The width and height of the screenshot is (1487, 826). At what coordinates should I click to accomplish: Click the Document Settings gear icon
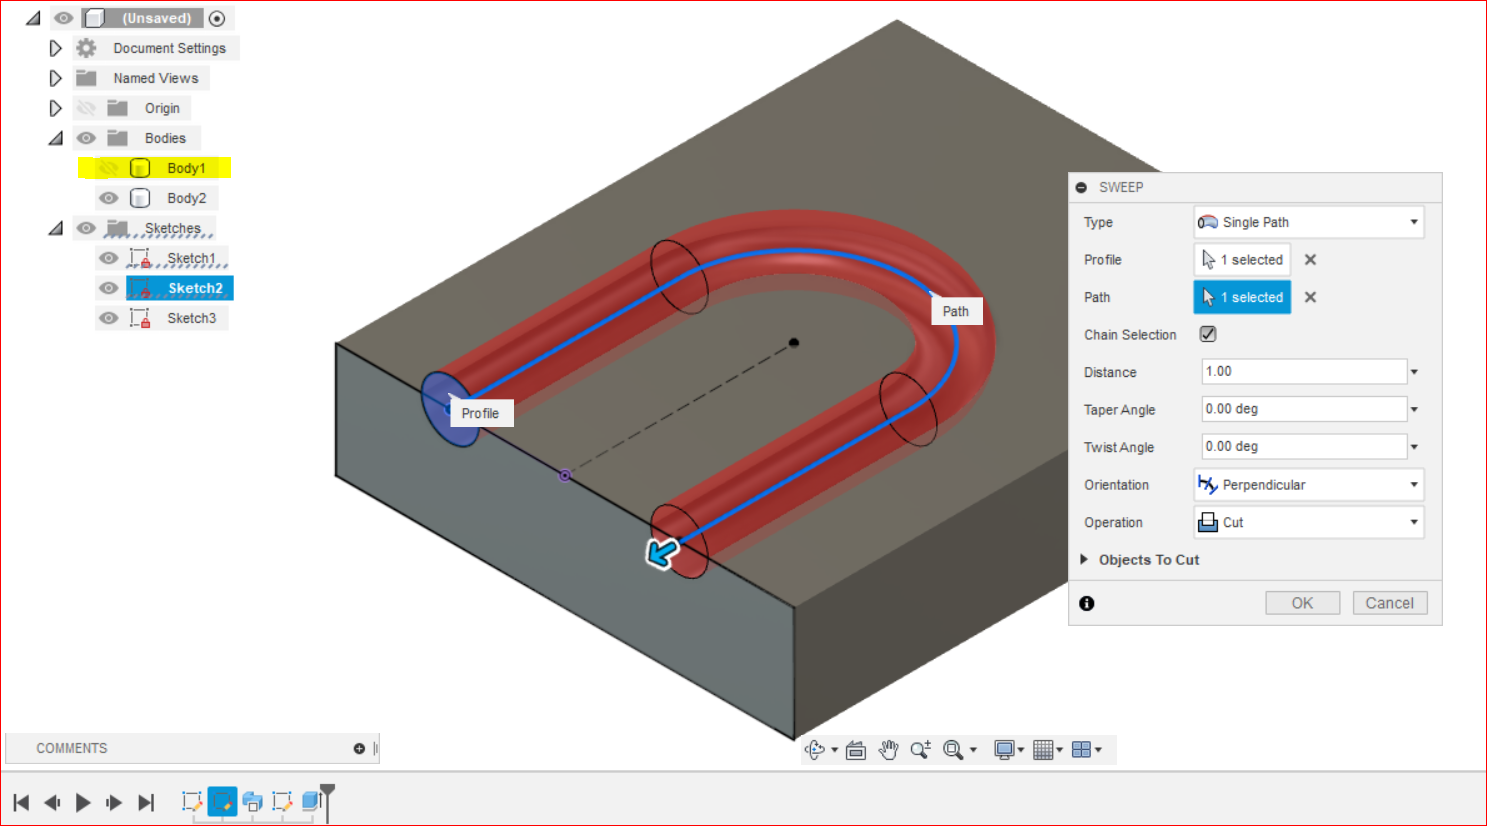coord(87,48)
